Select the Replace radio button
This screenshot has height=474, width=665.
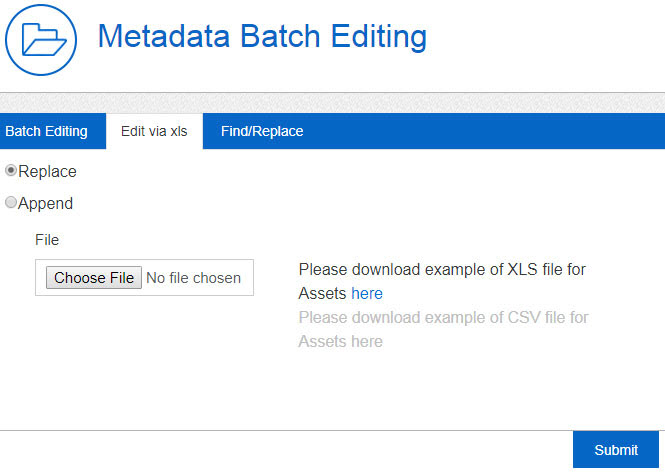point(11,171)
